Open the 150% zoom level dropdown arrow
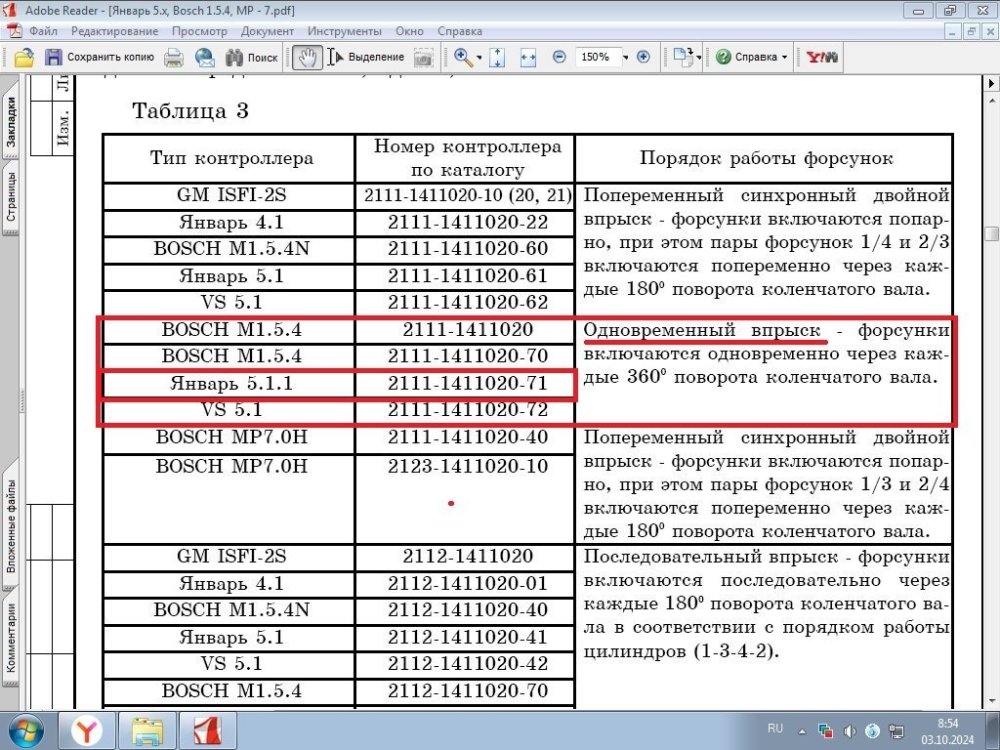The image size is (1000, 750). 626,57
